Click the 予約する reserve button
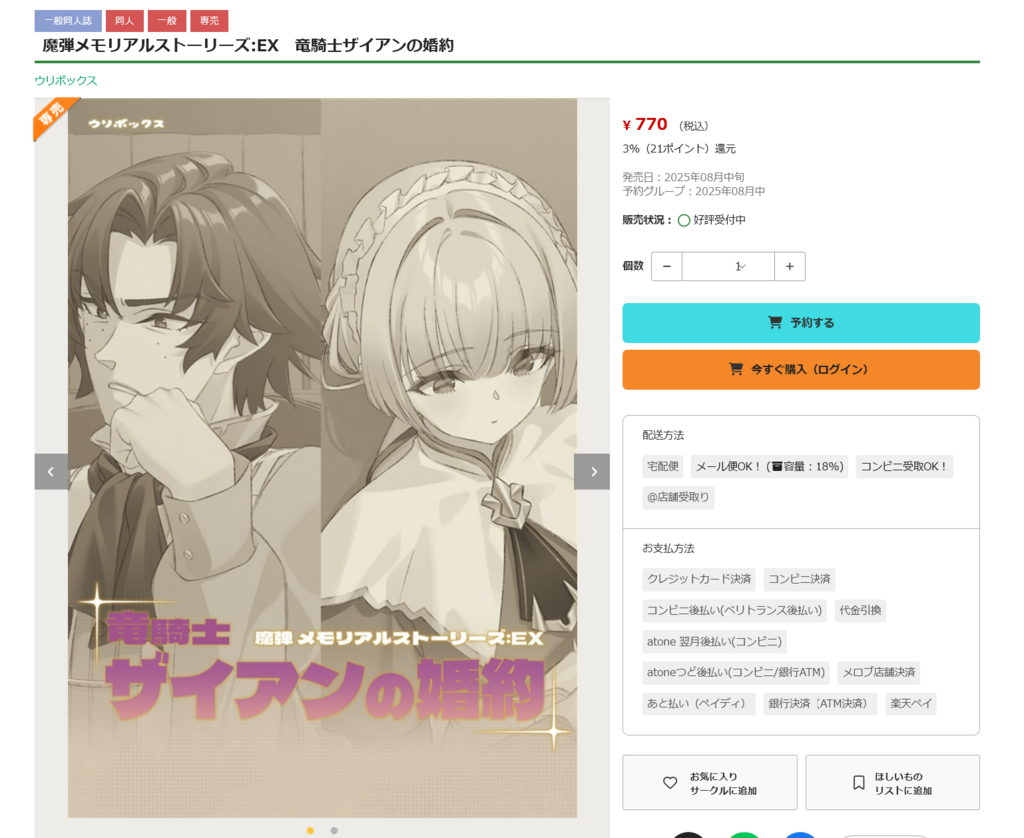1024x838 pixels. (801, 323)
